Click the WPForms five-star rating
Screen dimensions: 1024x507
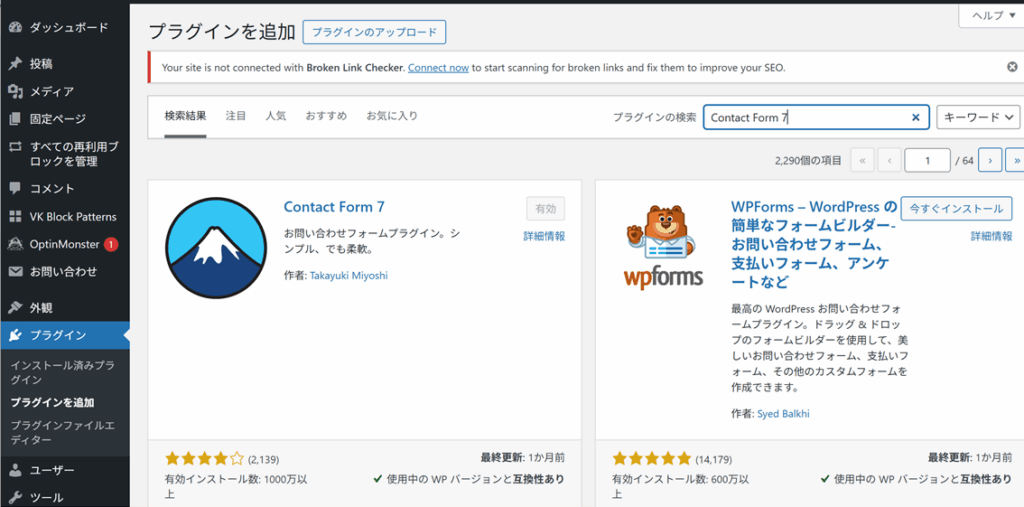point(652,458)
